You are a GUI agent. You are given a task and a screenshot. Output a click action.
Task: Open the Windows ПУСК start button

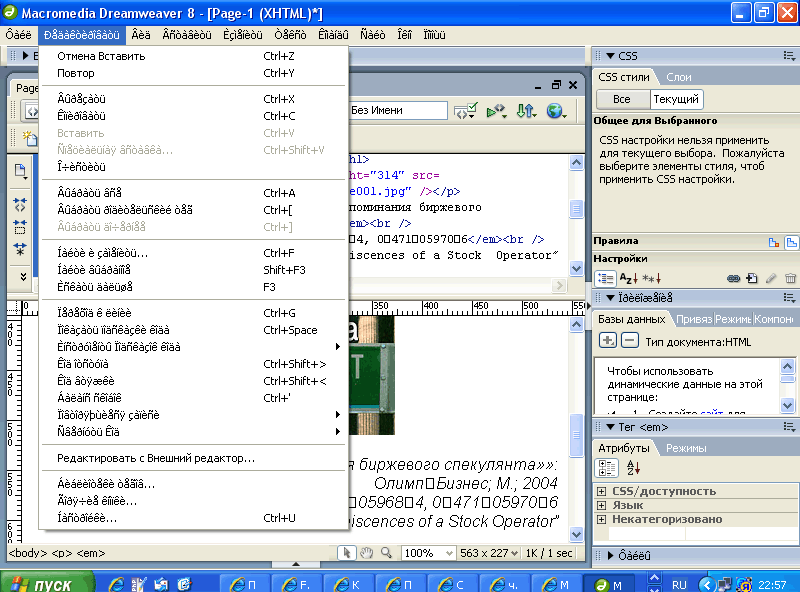[47, 583]
